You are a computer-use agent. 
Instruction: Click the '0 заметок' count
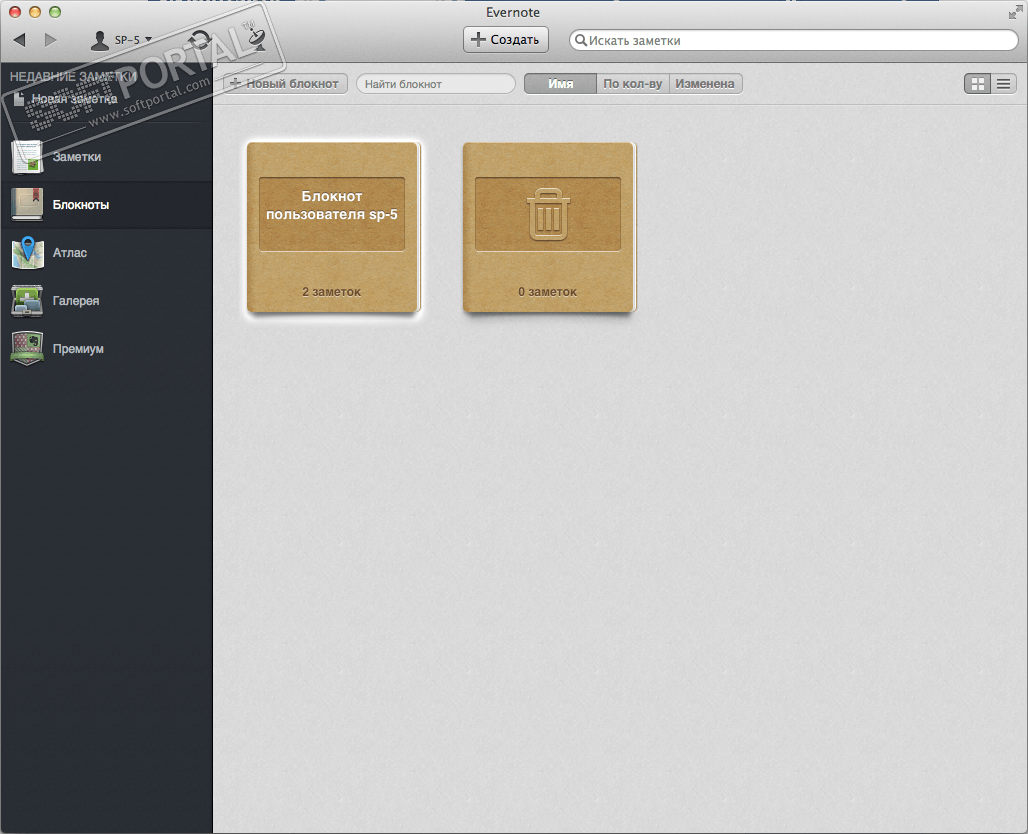547,292
